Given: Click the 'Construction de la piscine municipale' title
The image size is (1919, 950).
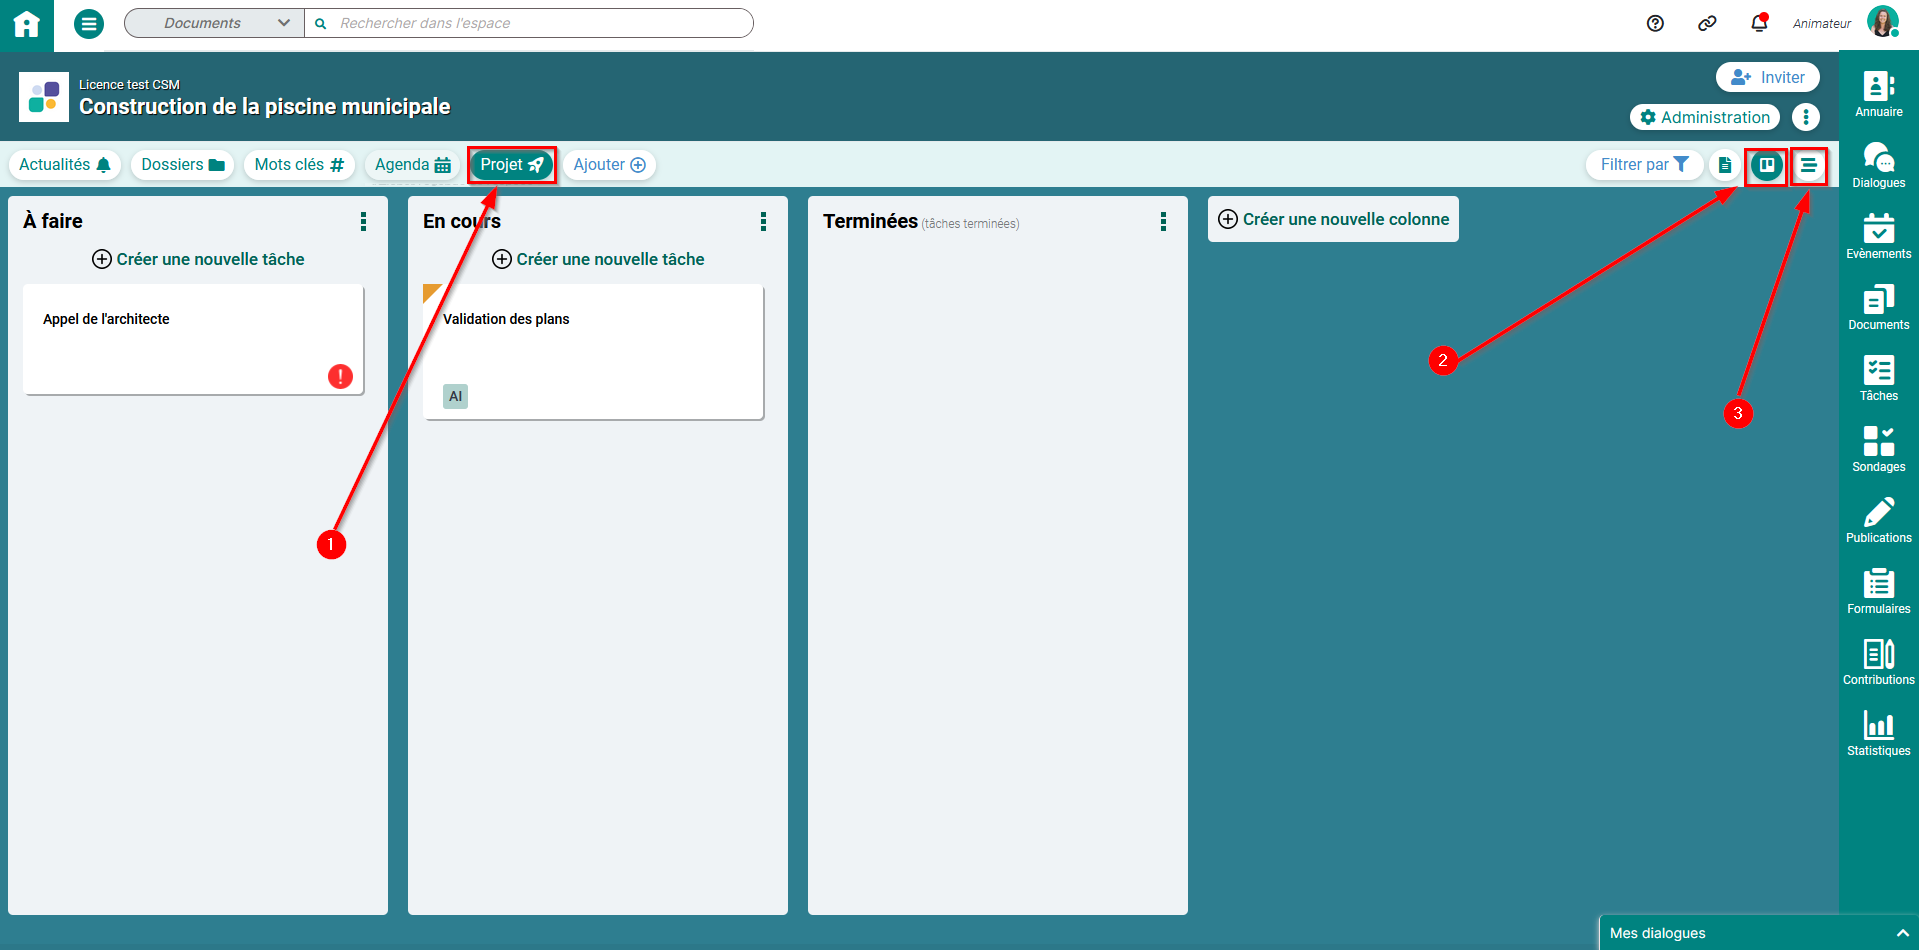Looking at the screenshot, I should [265, 107].
